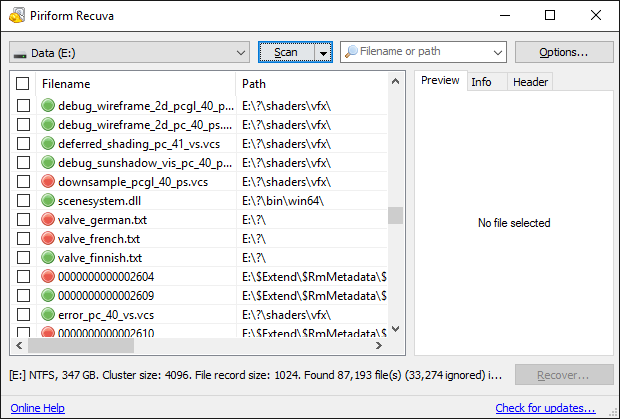The width and height of the screenshot is (620, 419).
Task: Click red status icon for valve_german.txt
Action: click(x=48, y=219)
